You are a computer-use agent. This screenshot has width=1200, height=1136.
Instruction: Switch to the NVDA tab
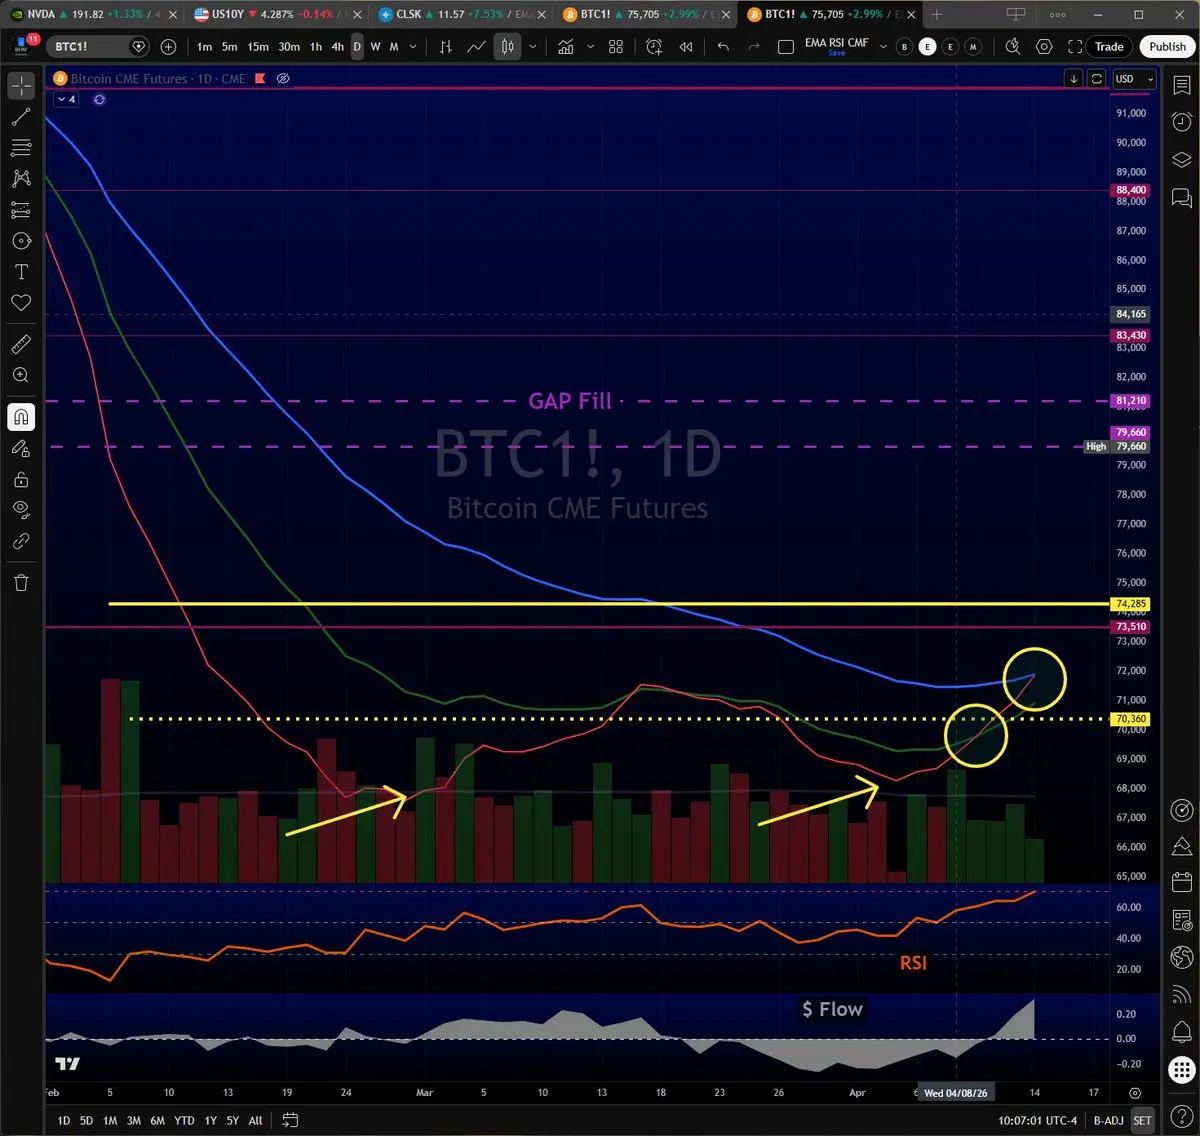tap(92, 14)
